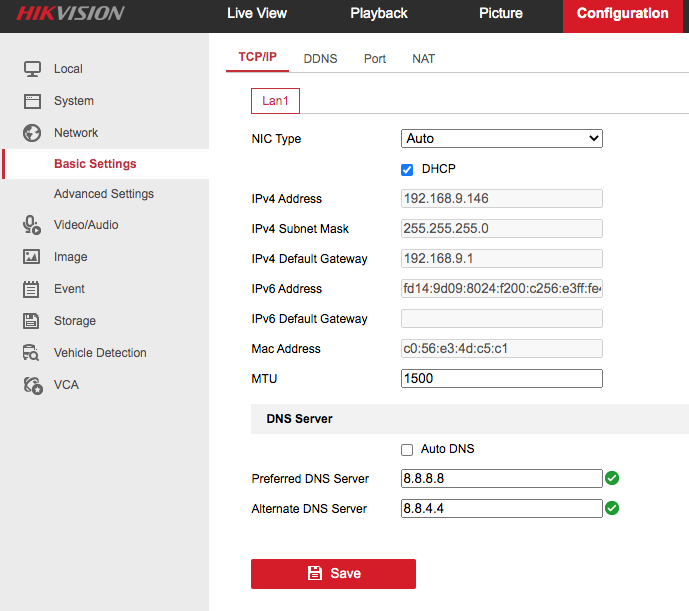Click the VCA icon in sidebar
The height and width of the screenshot is (611, 689).
click(32, 385)
